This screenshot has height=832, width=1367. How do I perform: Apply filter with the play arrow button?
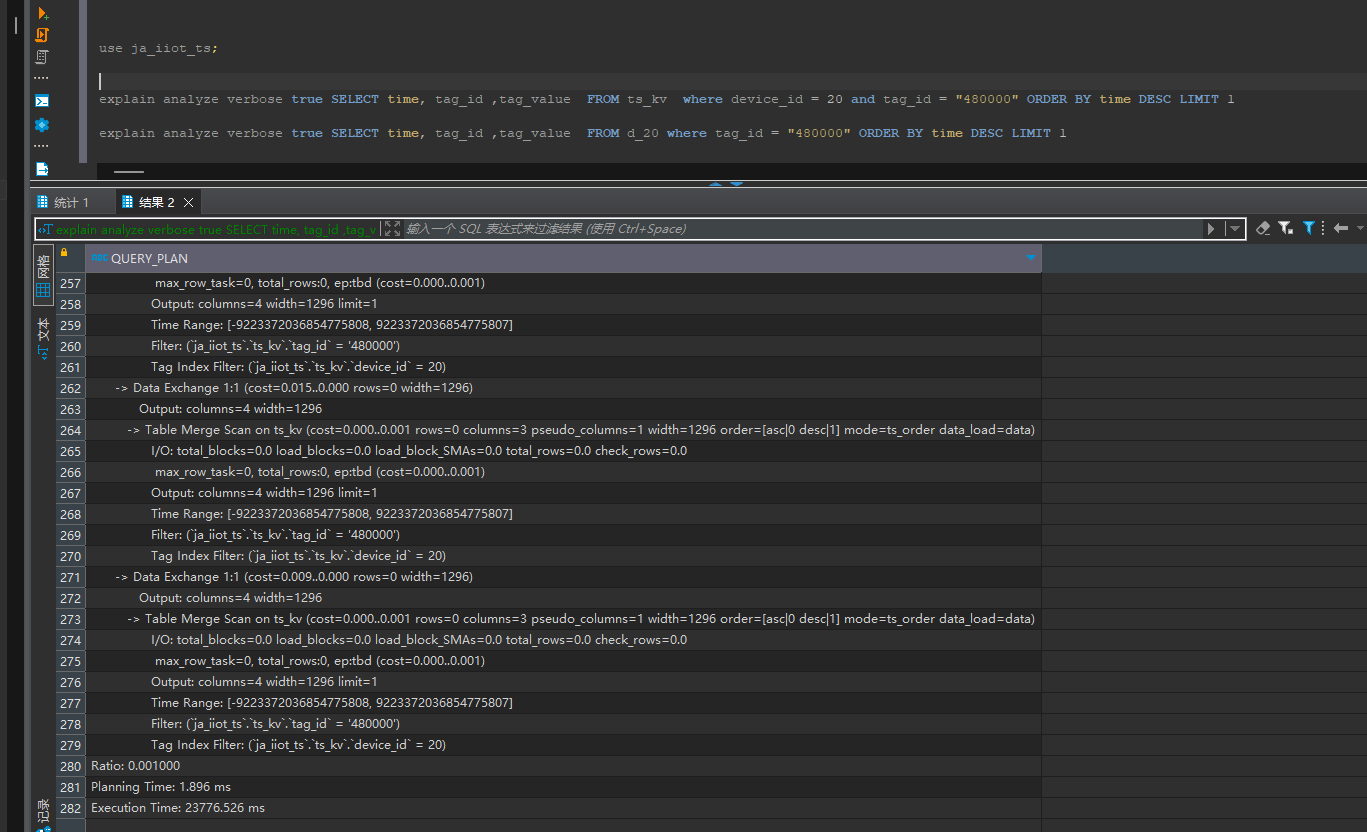[1211, 229]
